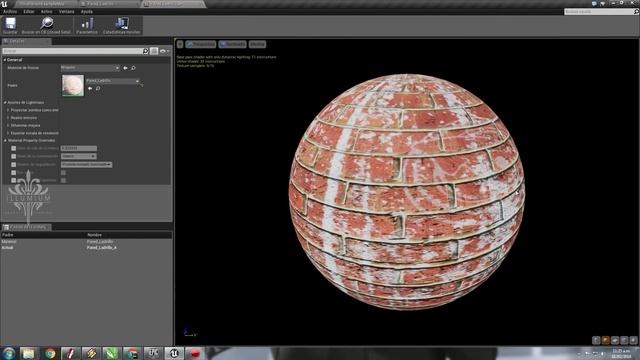Screen dimensions: 640x360
Task: Open eye view-options dropdown in Detalles
Action: 164,51
